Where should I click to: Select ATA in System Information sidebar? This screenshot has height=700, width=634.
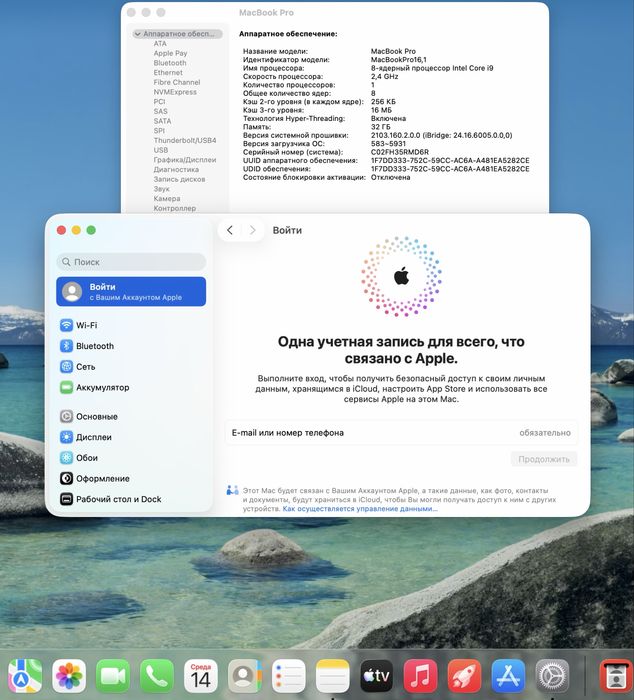[160, 43]
